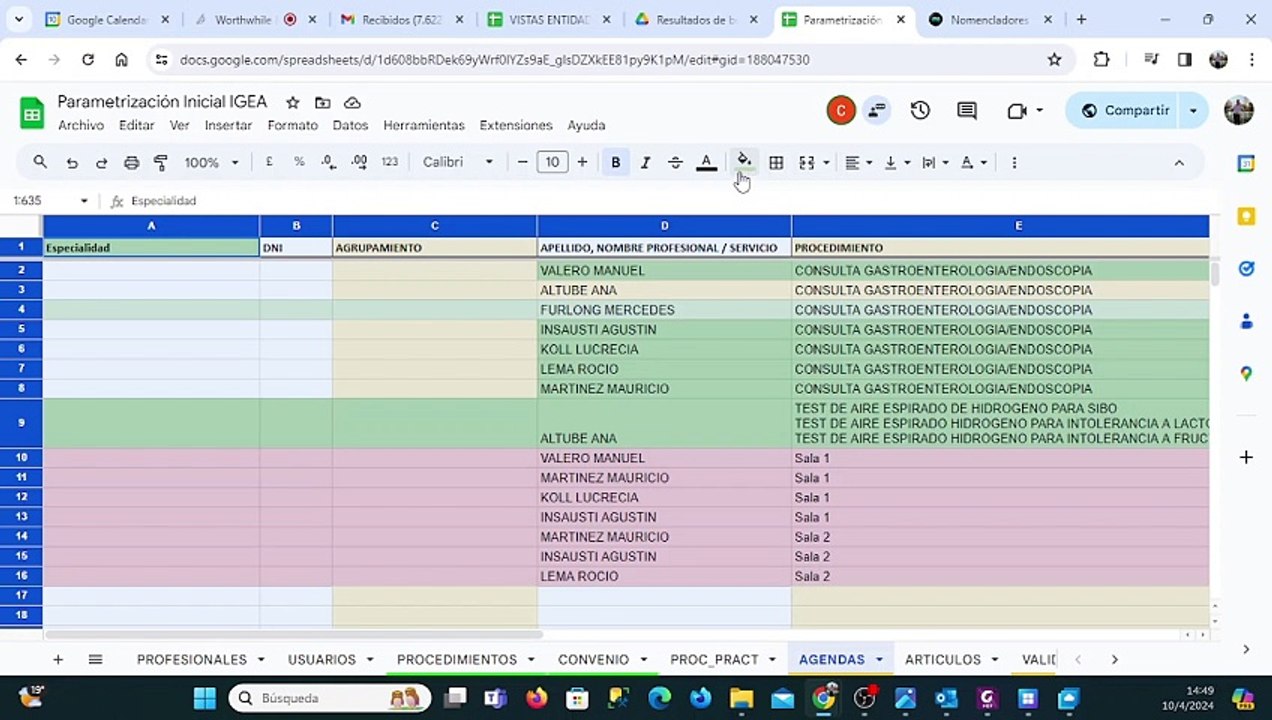Add a new sheet with plus button

[57, 659]
